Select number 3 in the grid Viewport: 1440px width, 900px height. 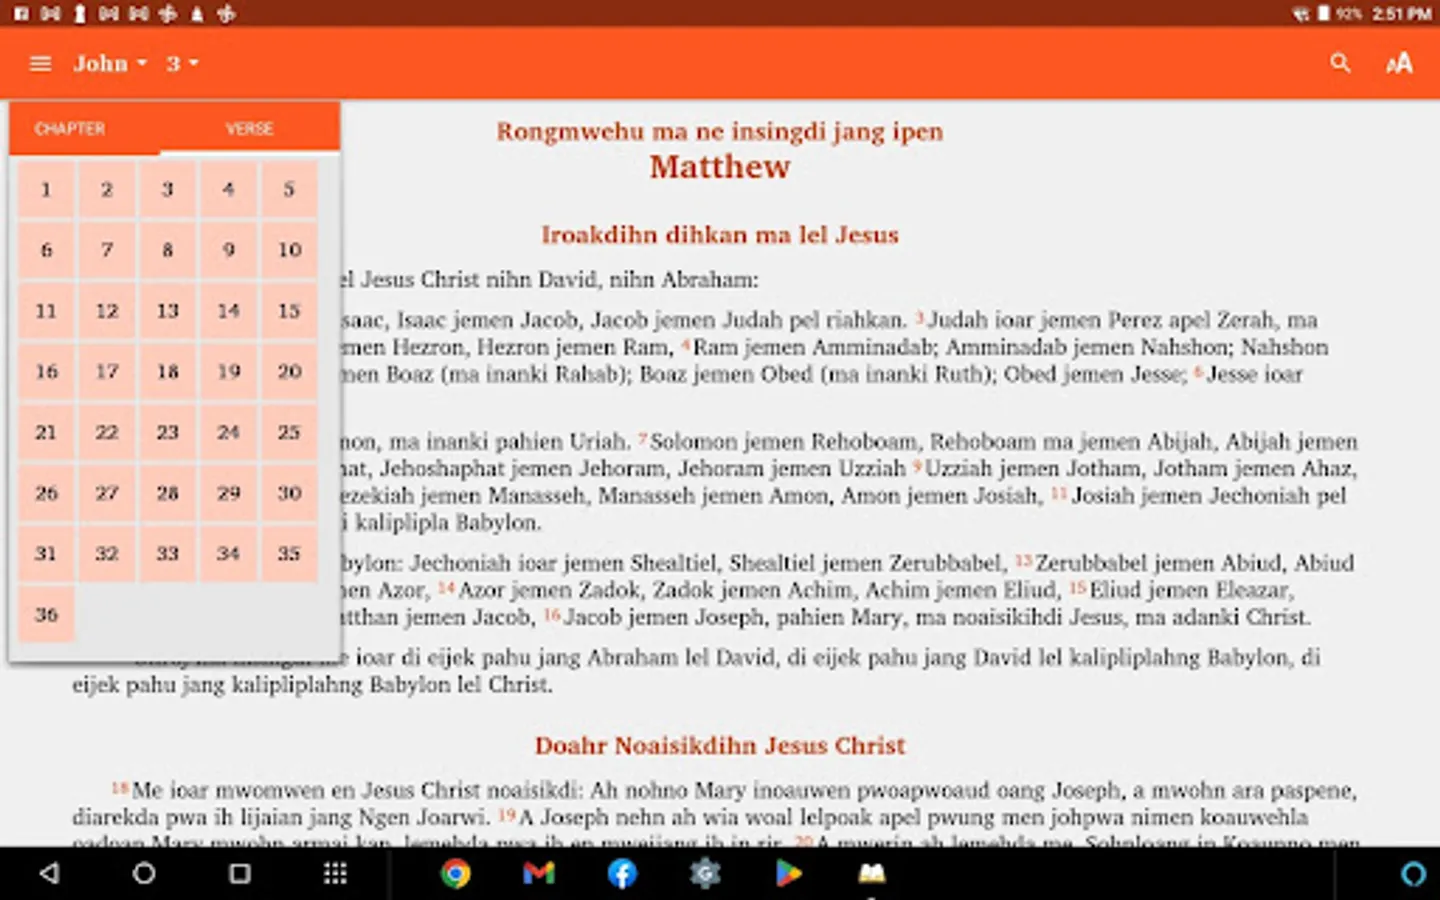coord(168,189)
